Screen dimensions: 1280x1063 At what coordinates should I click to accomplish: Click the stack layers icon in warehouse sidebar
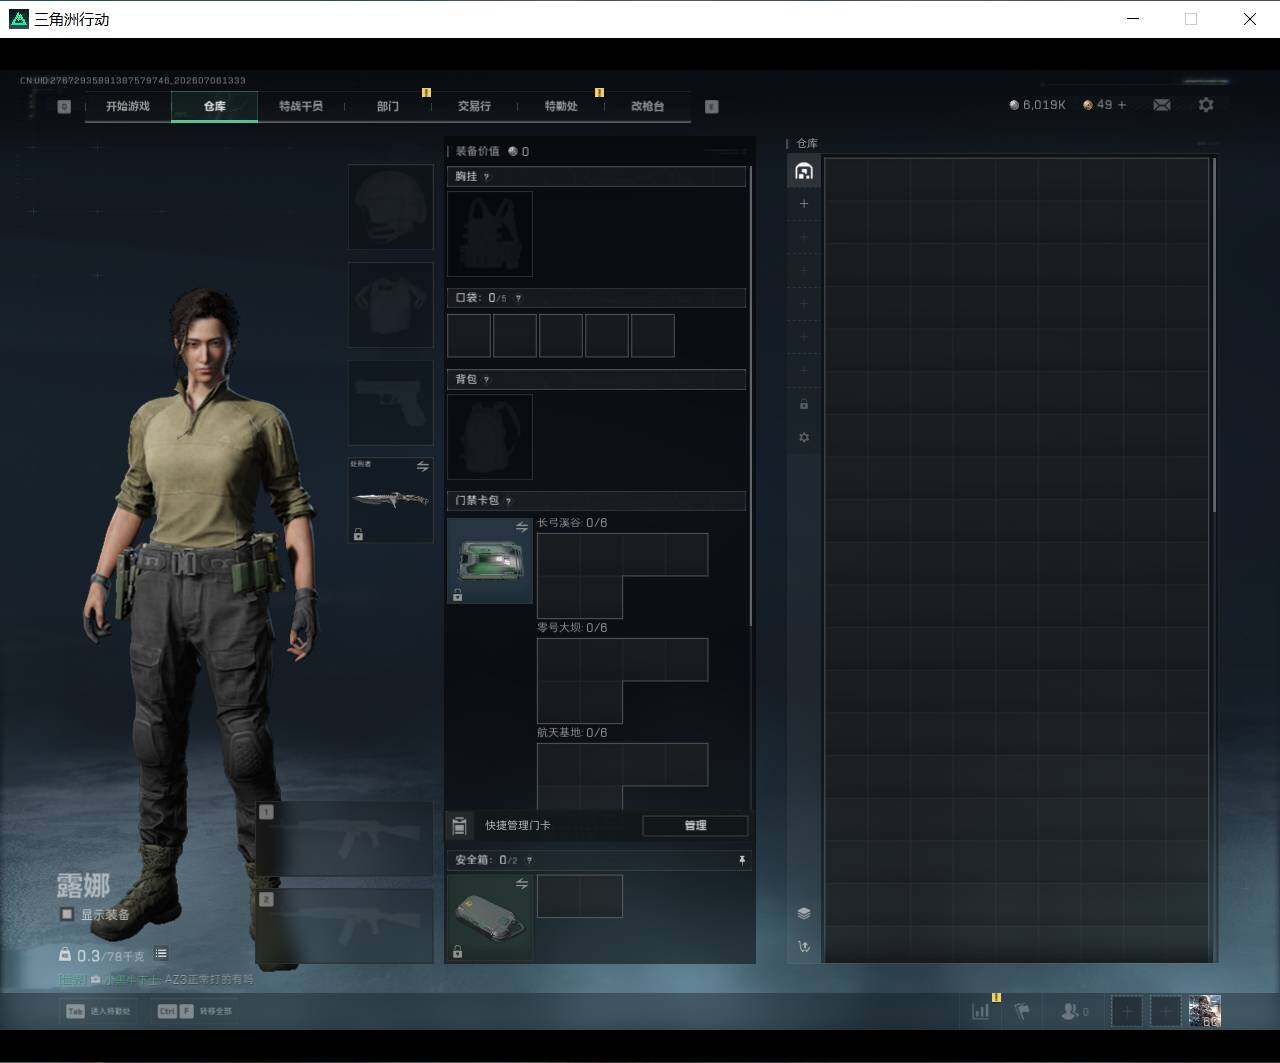point(803,913)
